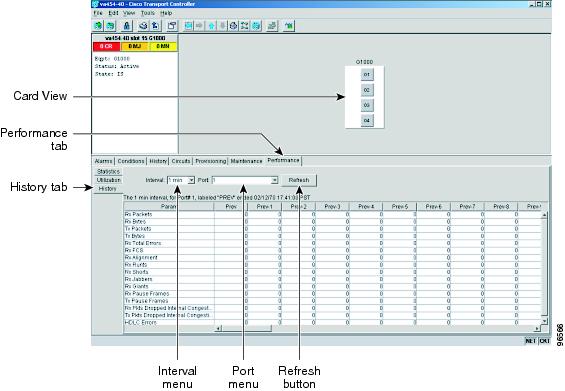The width and height of the screenshot is (565, 391).
Task: Select the Rx Packets row
Action: click(332, 214)
